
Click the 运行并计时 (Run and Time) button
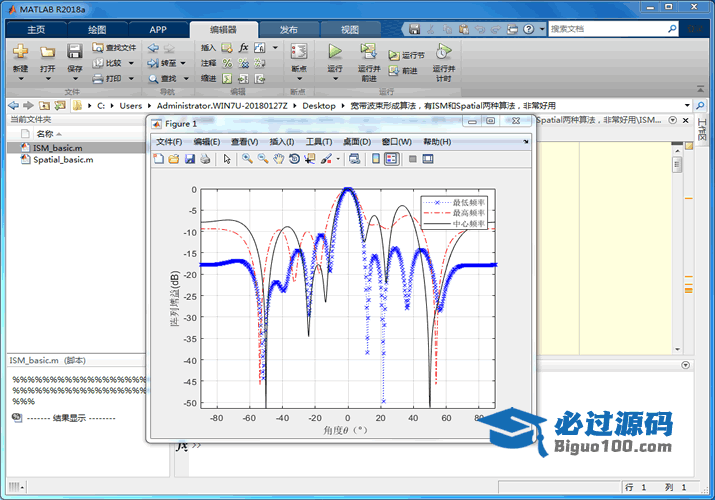pos(444,63)
